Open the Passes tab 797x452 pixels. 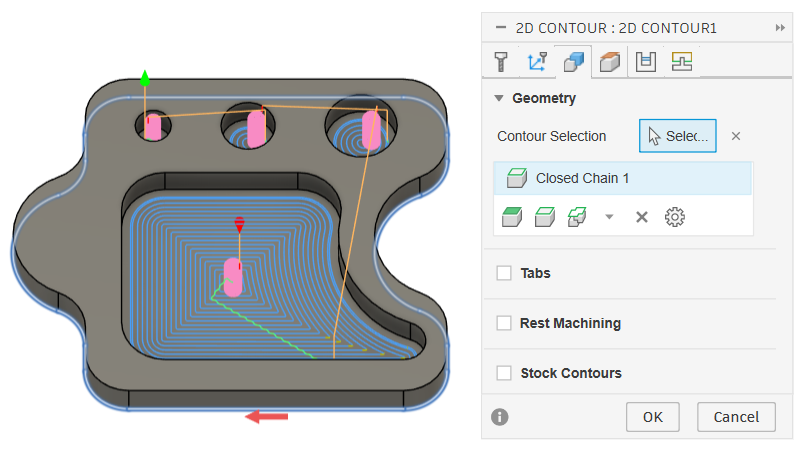pos(646,62)
